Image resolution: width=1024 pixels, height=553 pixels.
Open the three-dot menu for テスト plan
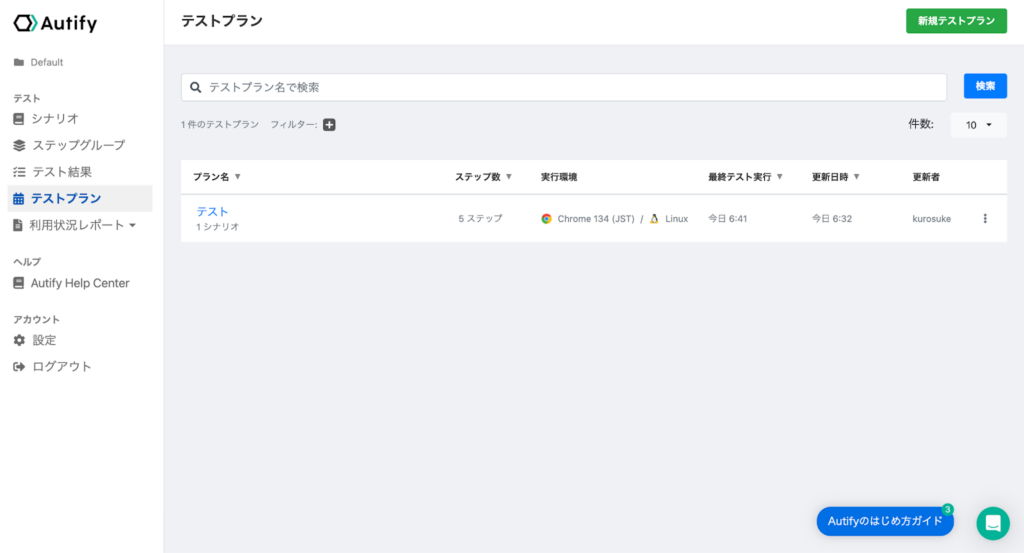[x=985, y=219]
